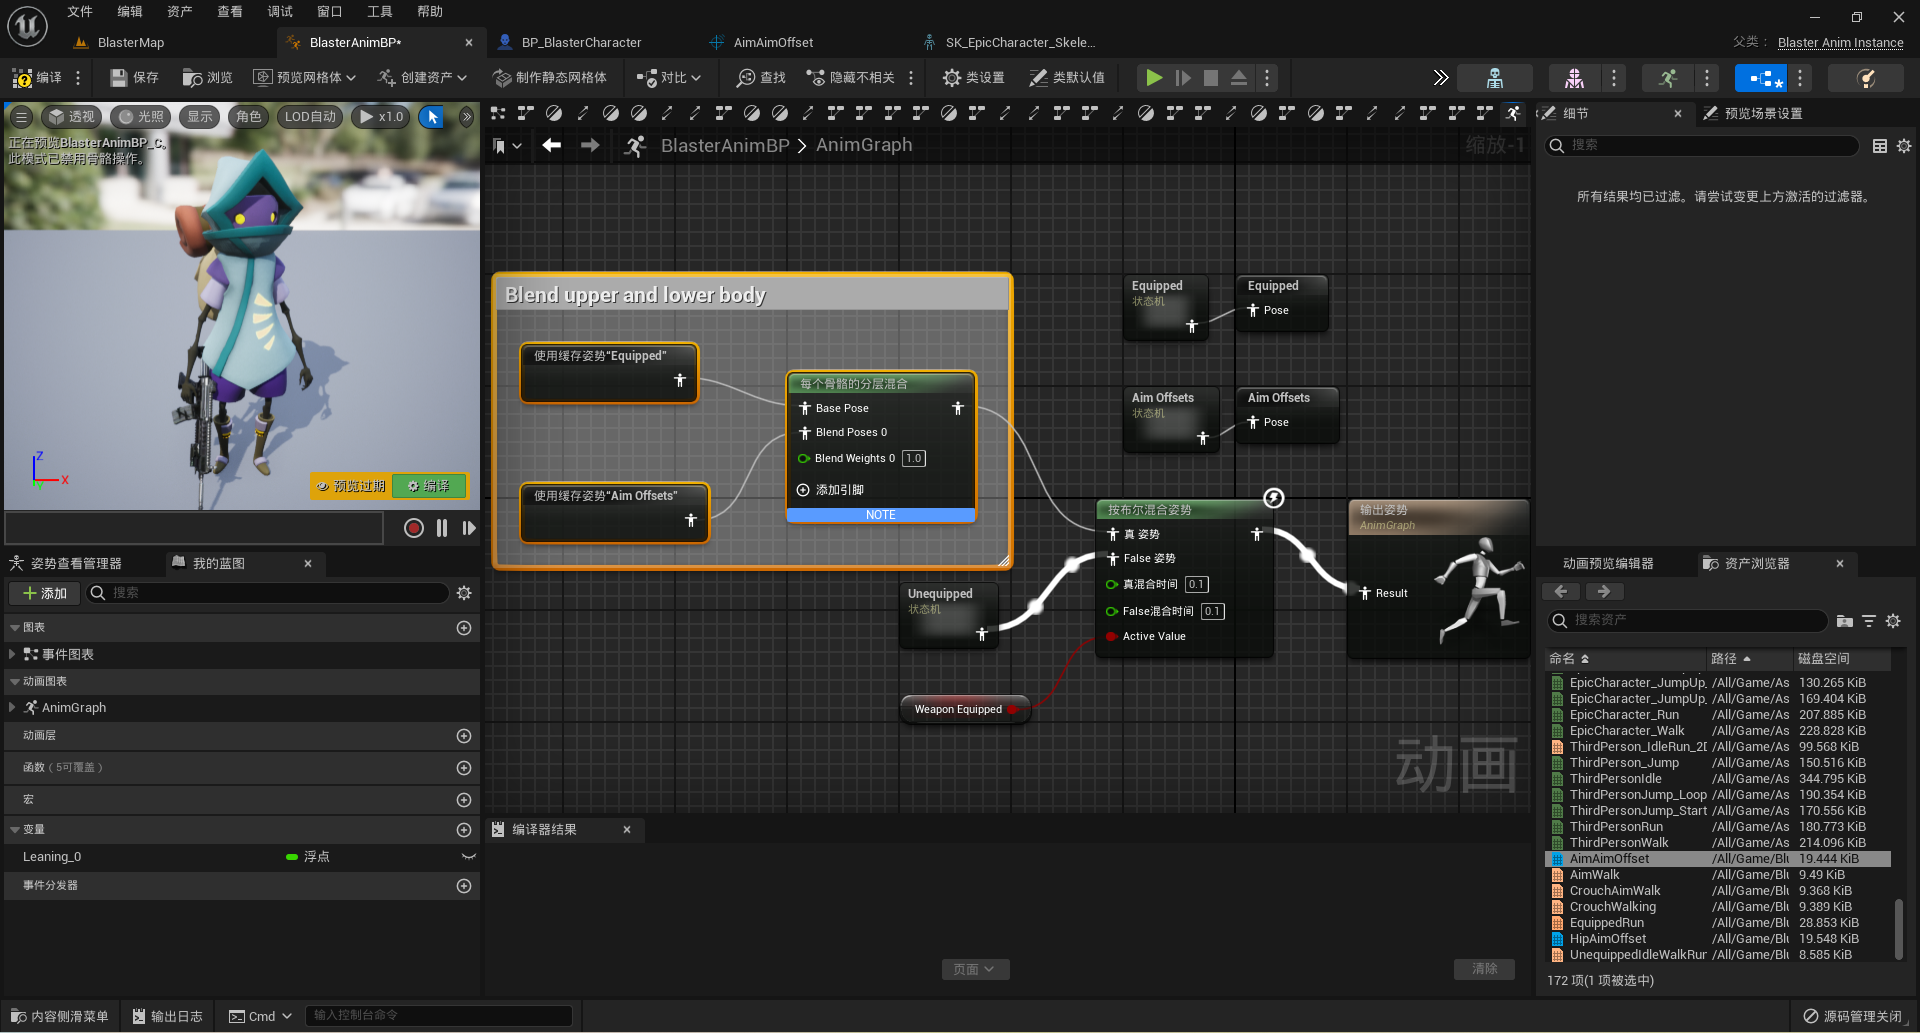Open the Diff (对比) dropdown
Viewport: 1920px width, 1033px height.
(669, 78)
